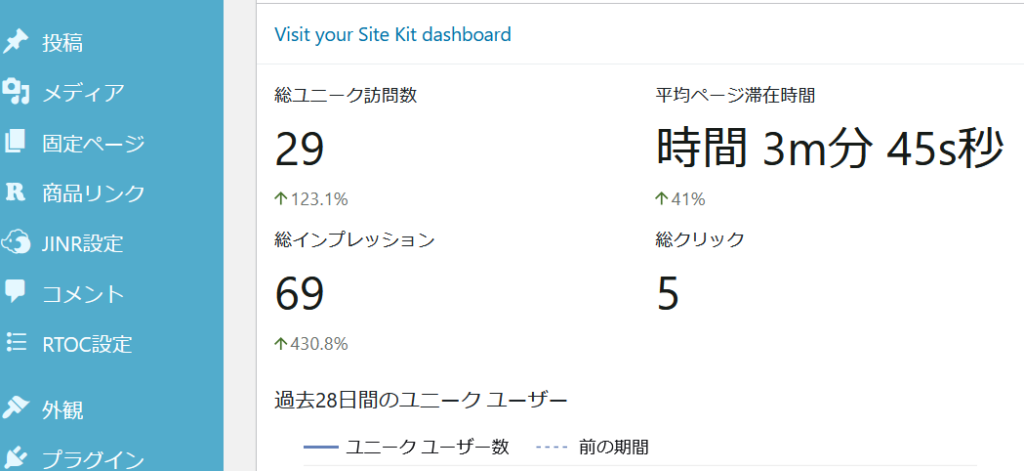This screenshot has width=1024, height=471.
Task: Follow the Visit your Site Kit dashboard link
Action: 392,34
